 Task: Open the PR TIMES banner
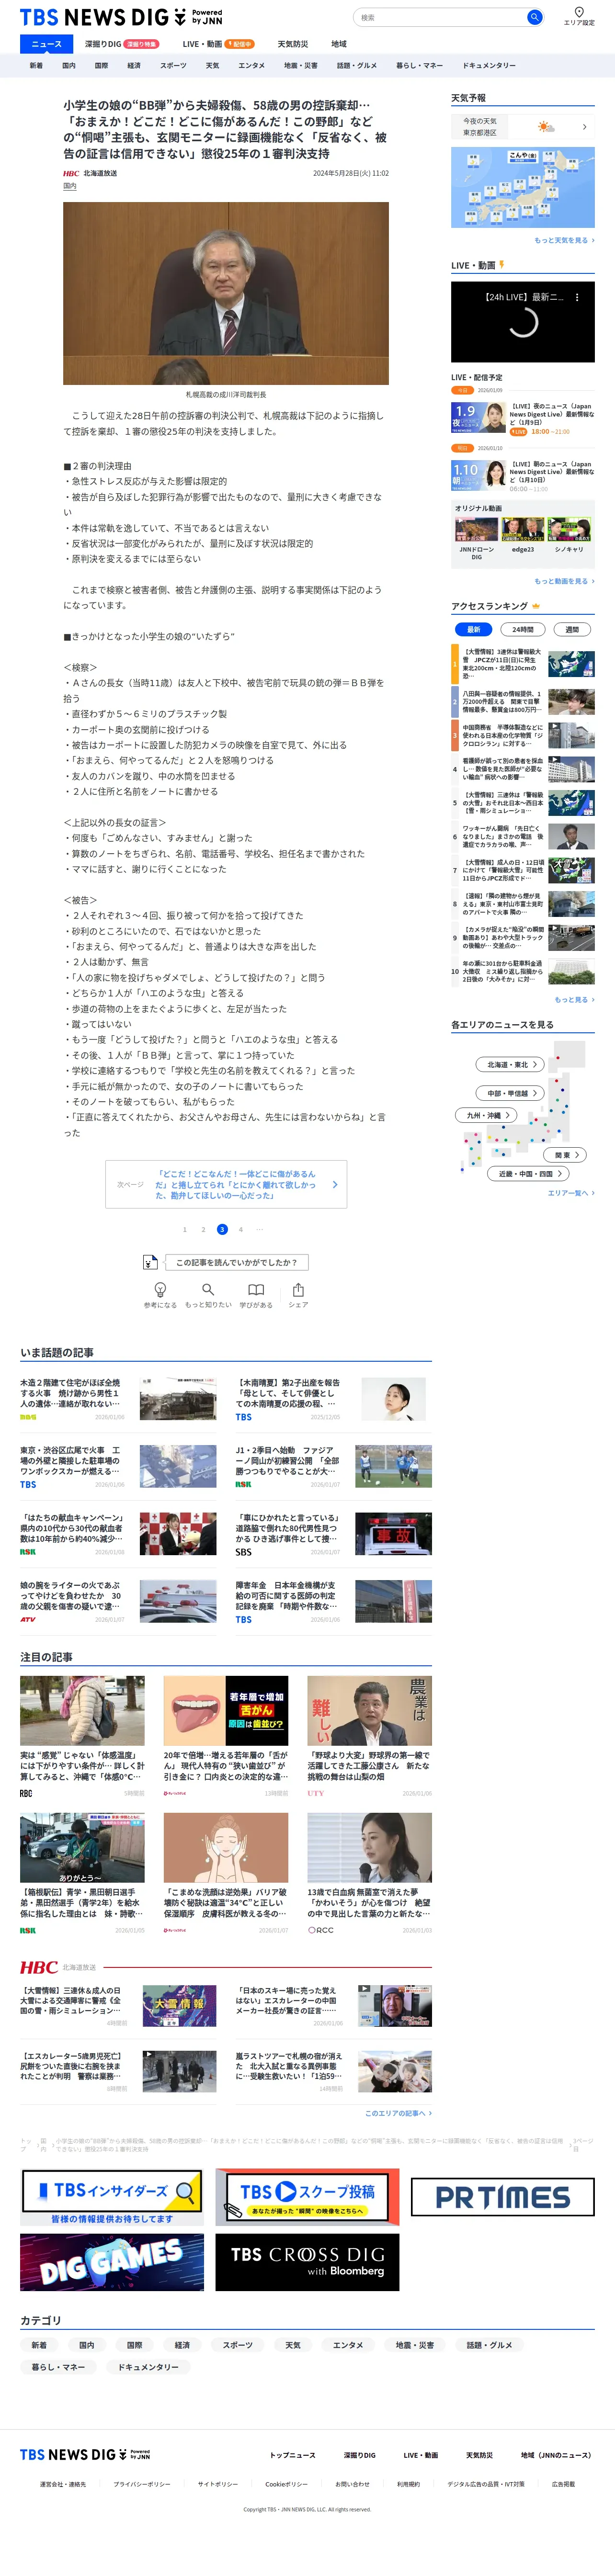503,2197
